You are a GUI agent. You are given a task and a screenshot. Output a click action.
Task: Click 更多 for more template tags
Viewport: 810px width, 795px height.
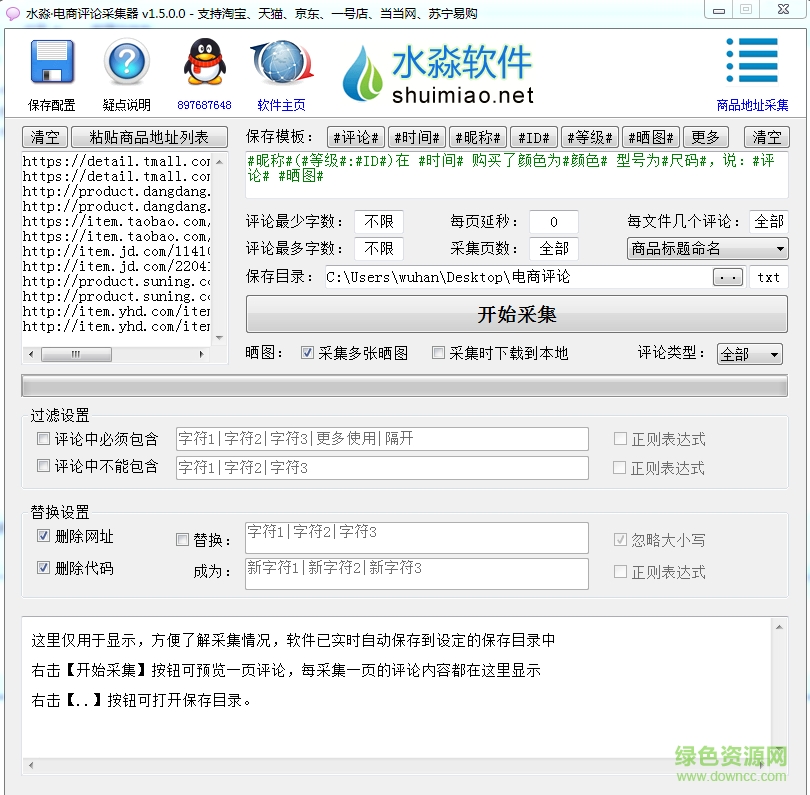(706, 137)
